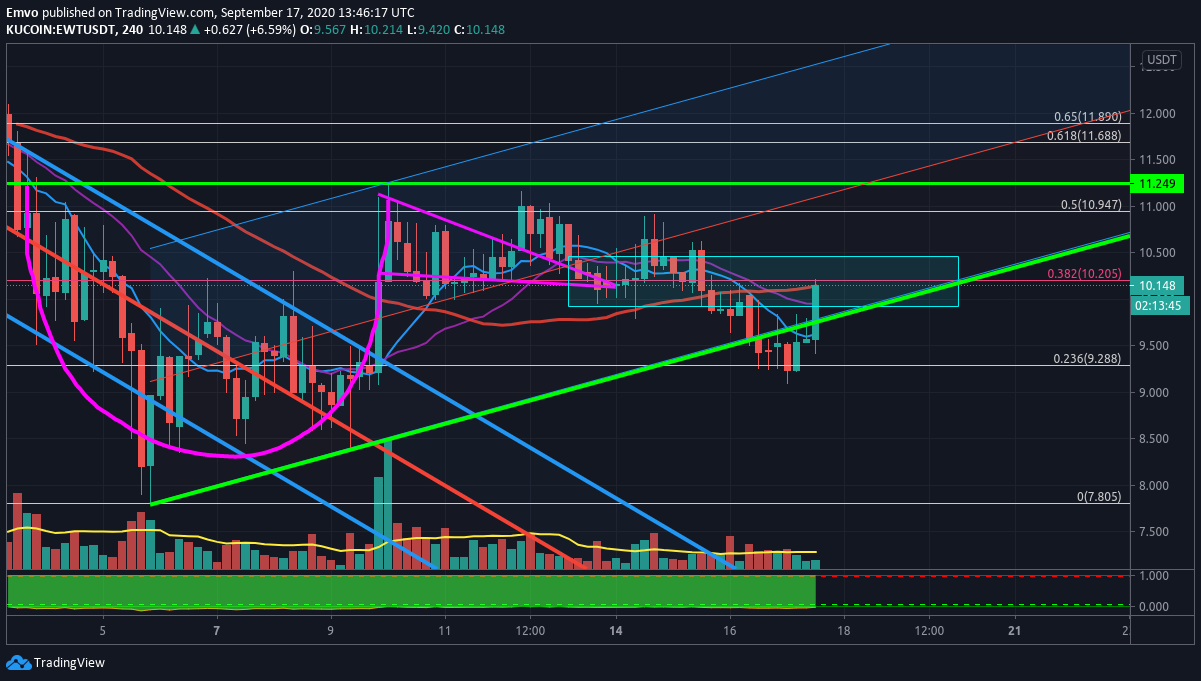Select the 0.5(10.947) Fibonacci level label
Viewport: 1201px width, 681px height.
(x=1091, y=204)
